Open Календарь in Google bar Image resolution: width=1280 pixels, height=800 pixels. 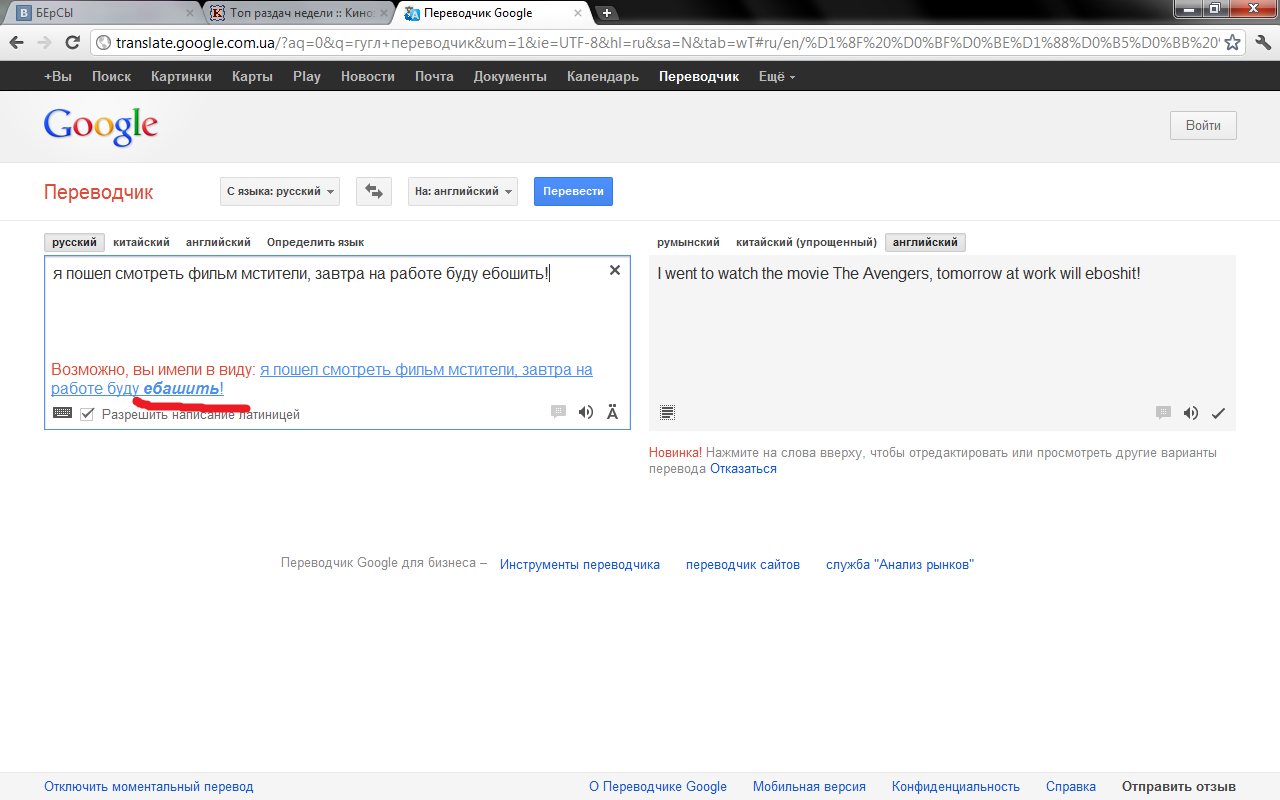point(603,76)
